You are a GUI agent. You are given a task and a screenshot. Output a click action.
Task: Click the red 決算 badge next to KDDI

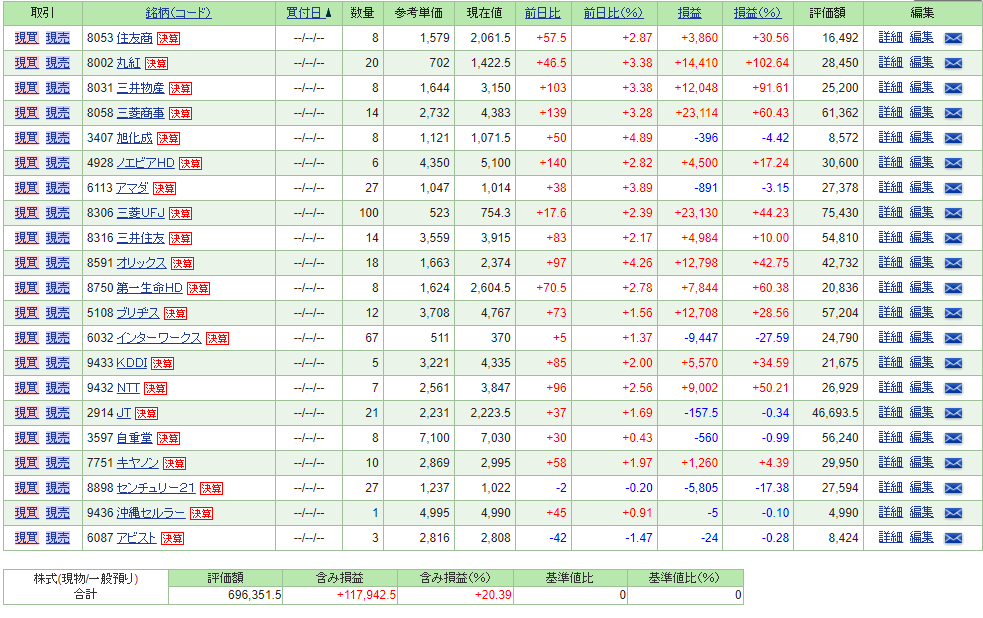tap(162, 364)
